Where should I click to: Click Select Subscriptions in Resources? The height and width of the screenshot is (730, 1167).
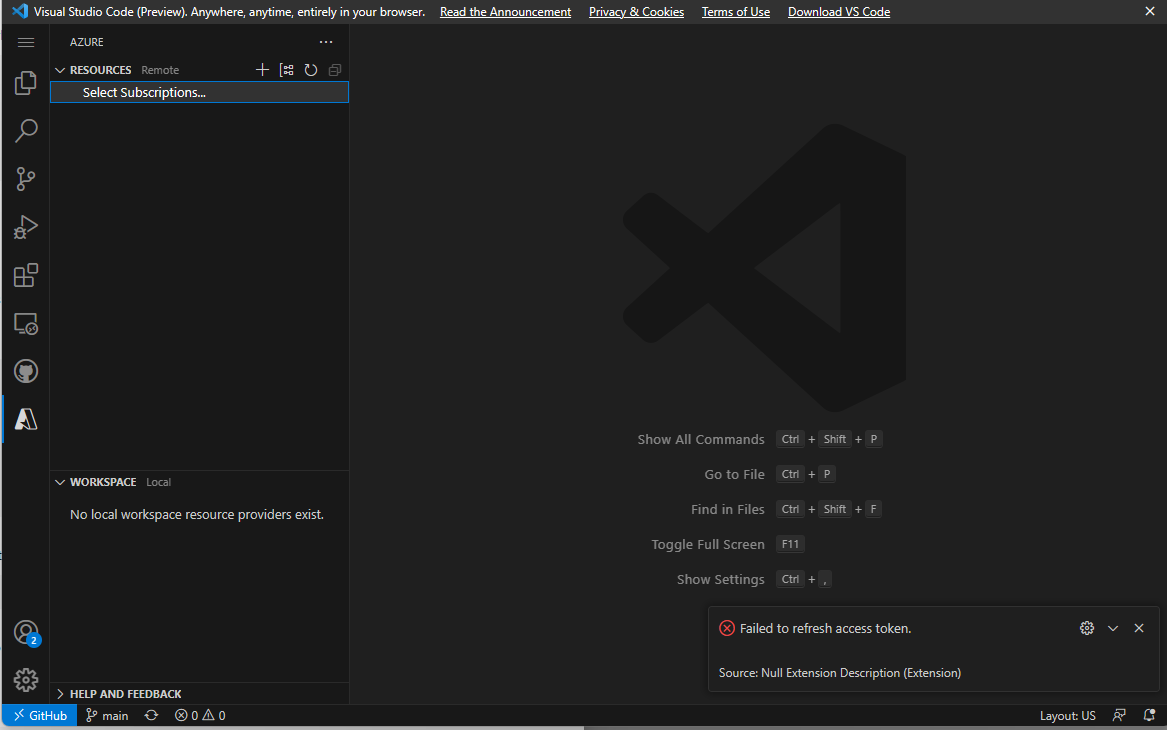click(144, 91)
